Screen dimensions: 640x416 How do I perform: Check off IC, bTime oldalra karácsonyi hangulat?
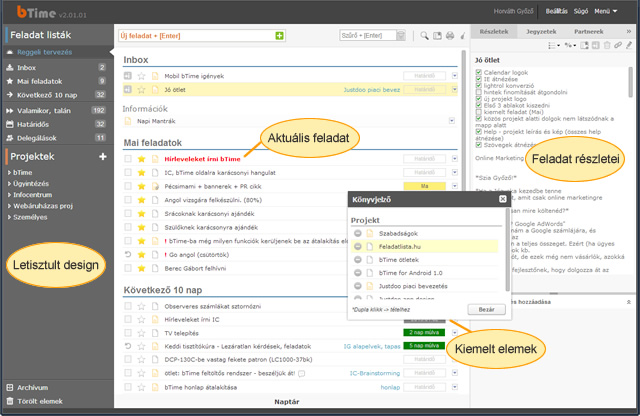(128, 172)
